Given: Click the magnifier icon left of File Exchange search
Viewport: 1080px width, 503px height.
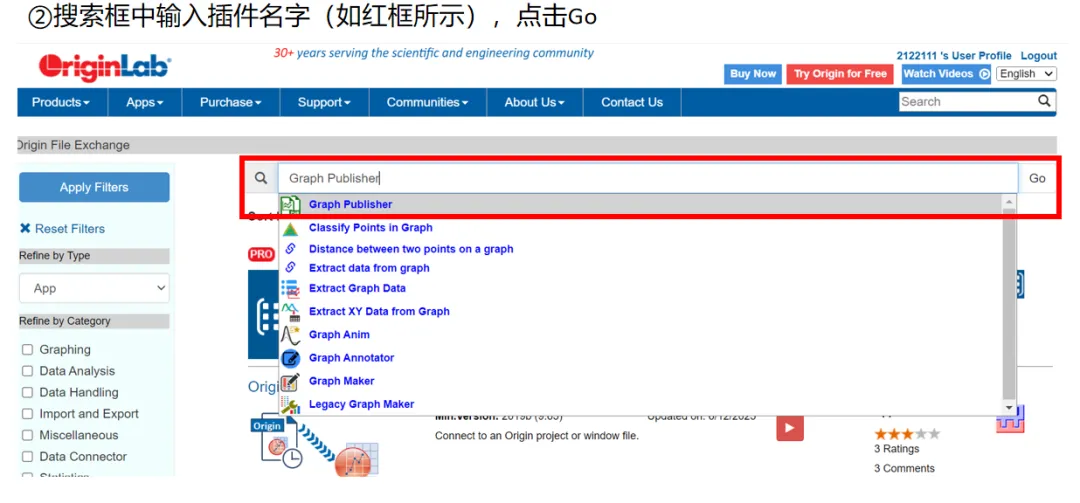Looking at the screenshot, I should point(260,178).
